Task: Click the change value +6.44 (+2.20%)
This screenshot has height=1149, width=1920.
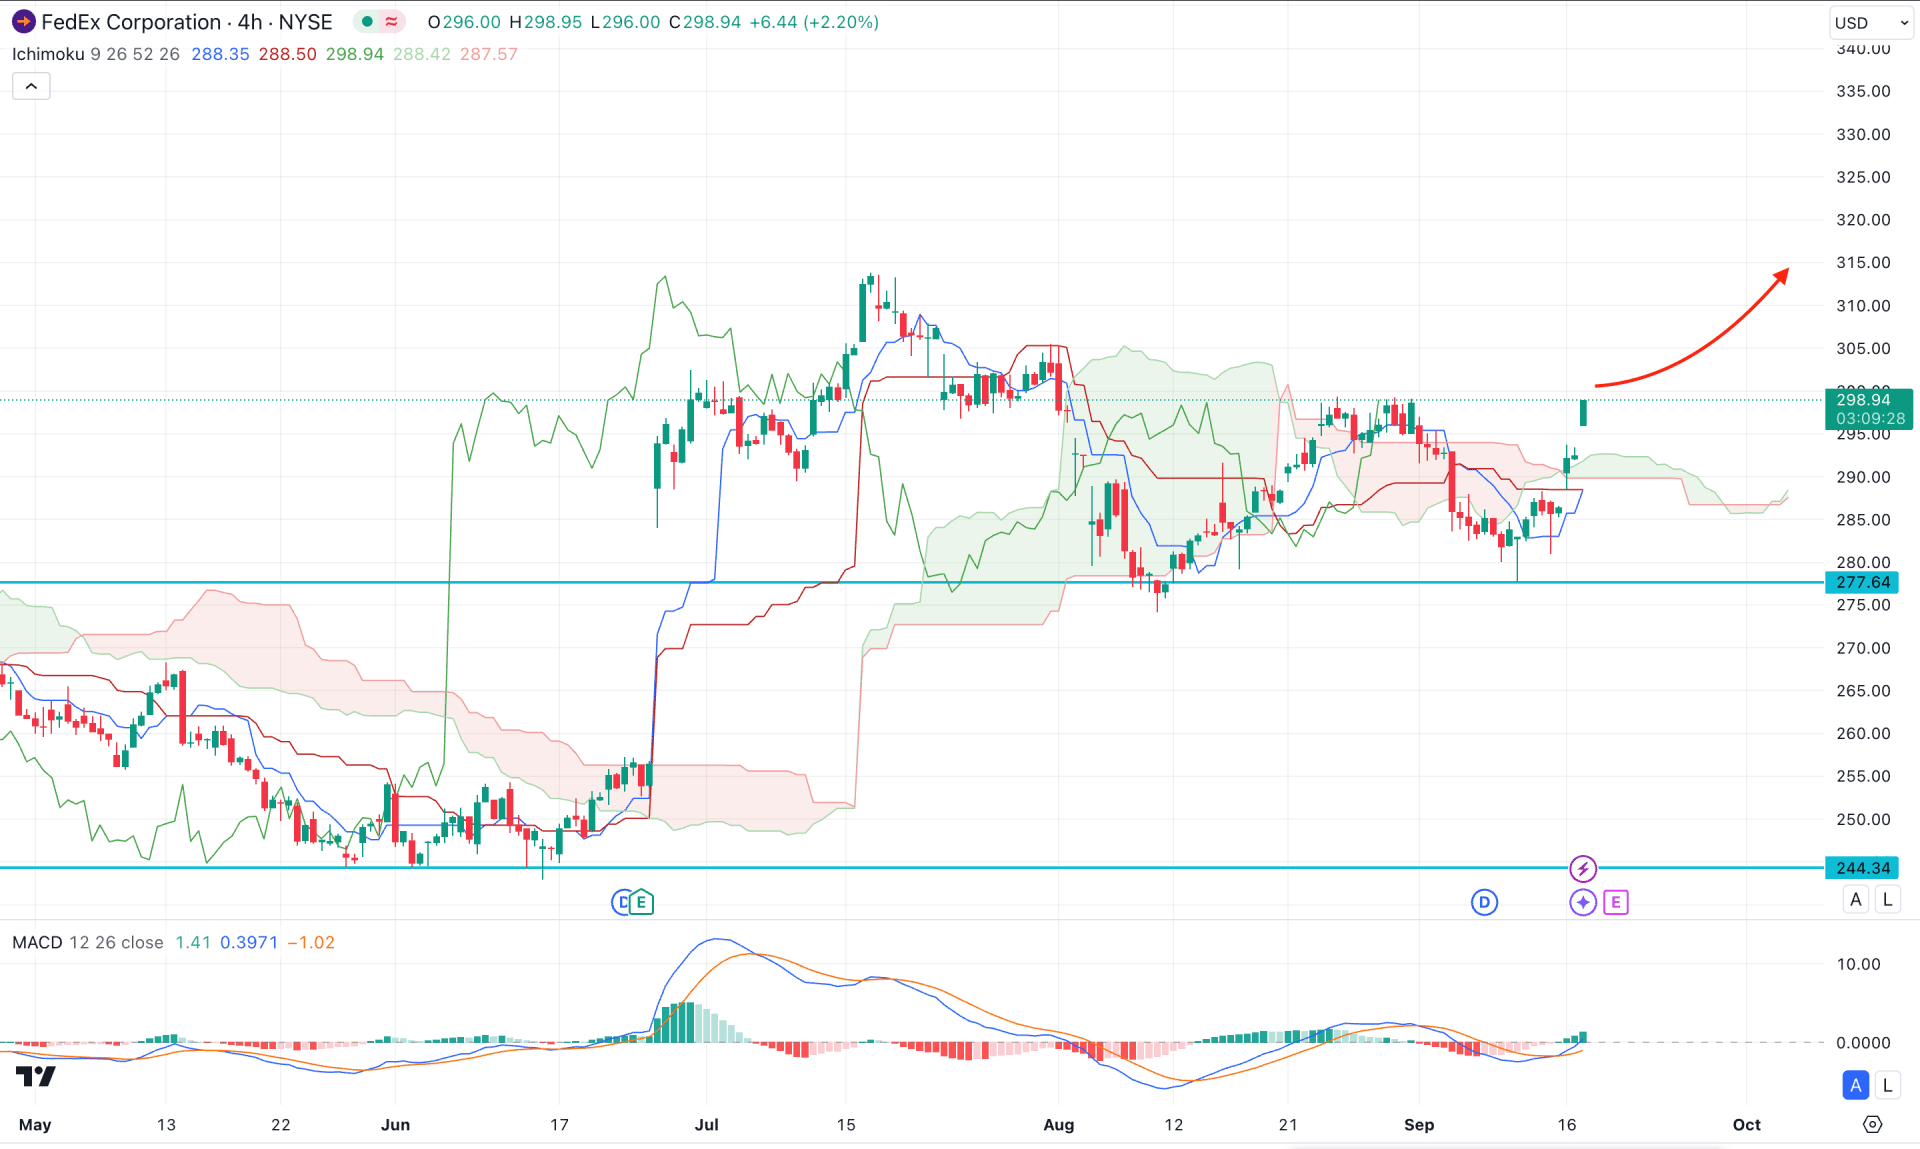Action: coord(814,22)
